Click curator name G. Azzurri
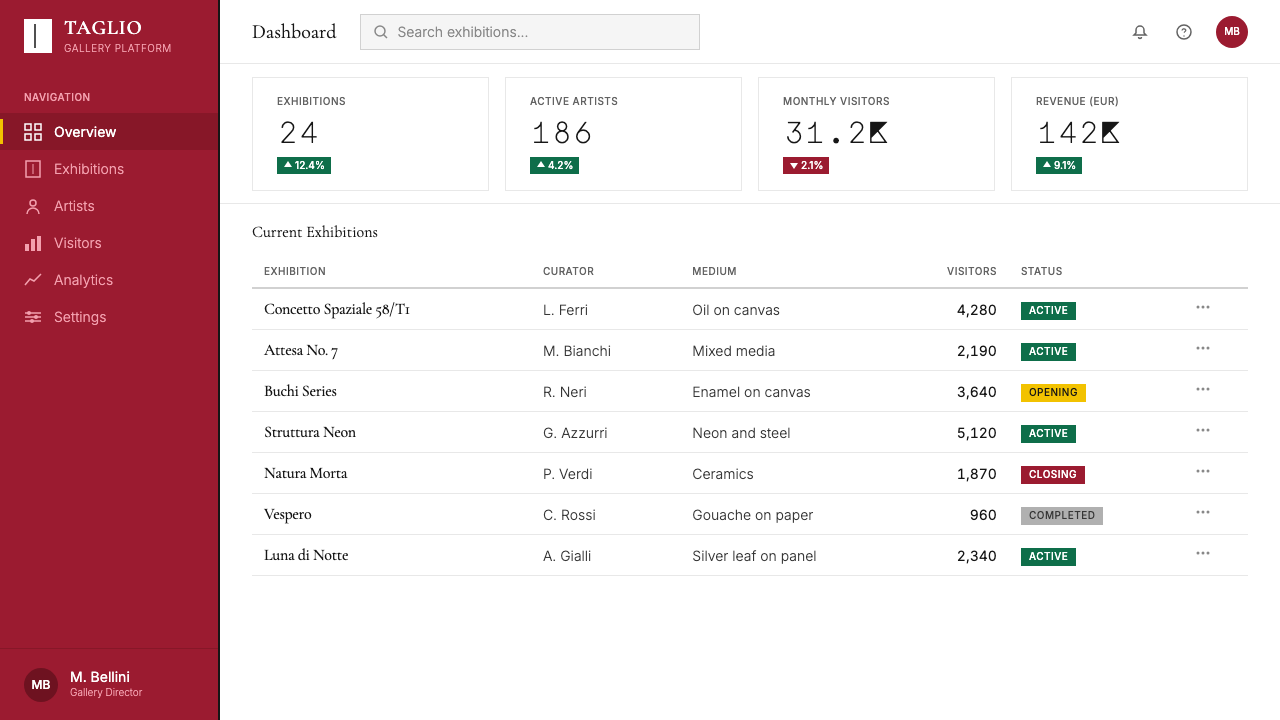 [x=575, y=433]
